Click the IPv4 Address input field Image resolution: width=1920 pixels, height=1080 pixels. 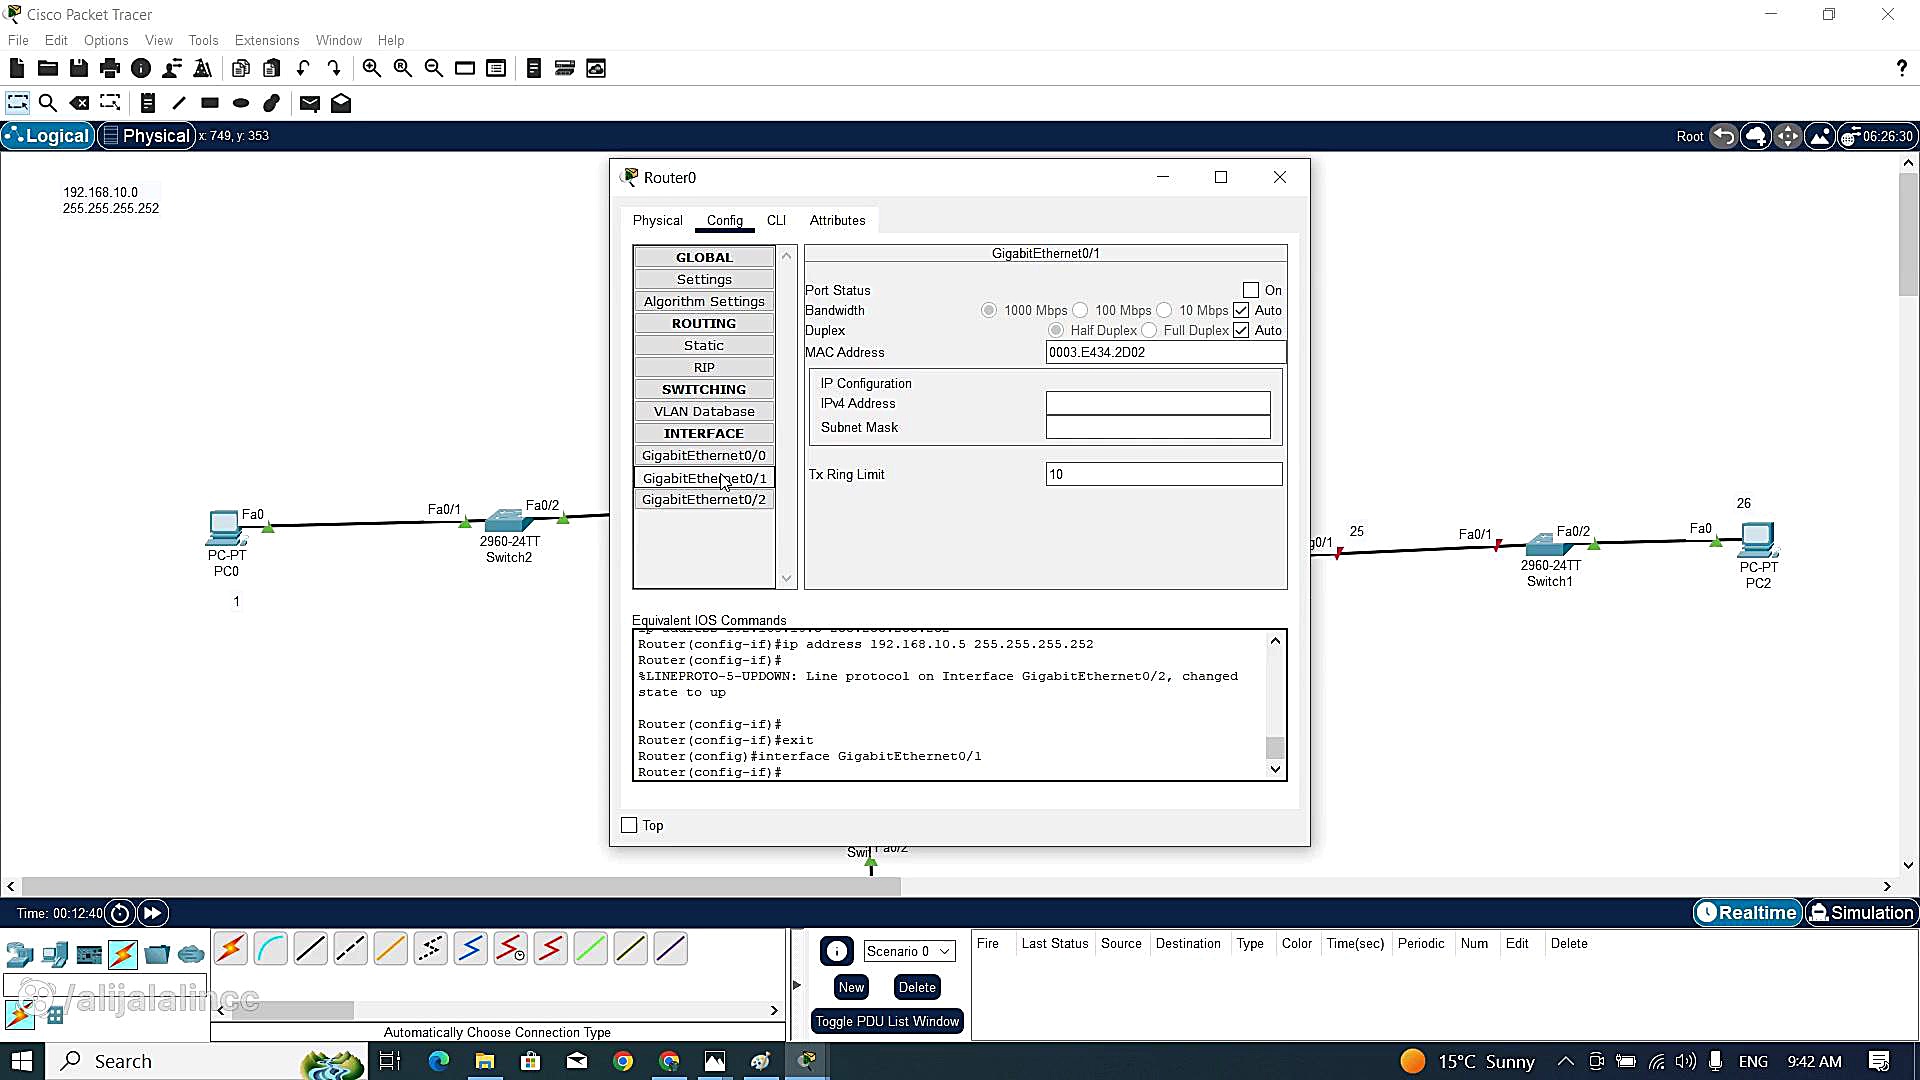coord(1157,403)
